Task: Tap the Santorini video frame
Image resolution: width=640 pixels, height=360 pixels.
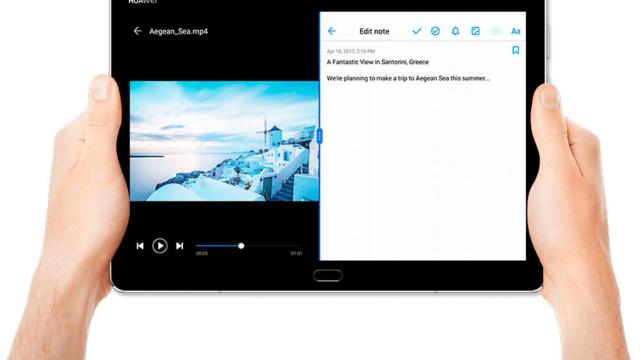Action: coord(224,141)
